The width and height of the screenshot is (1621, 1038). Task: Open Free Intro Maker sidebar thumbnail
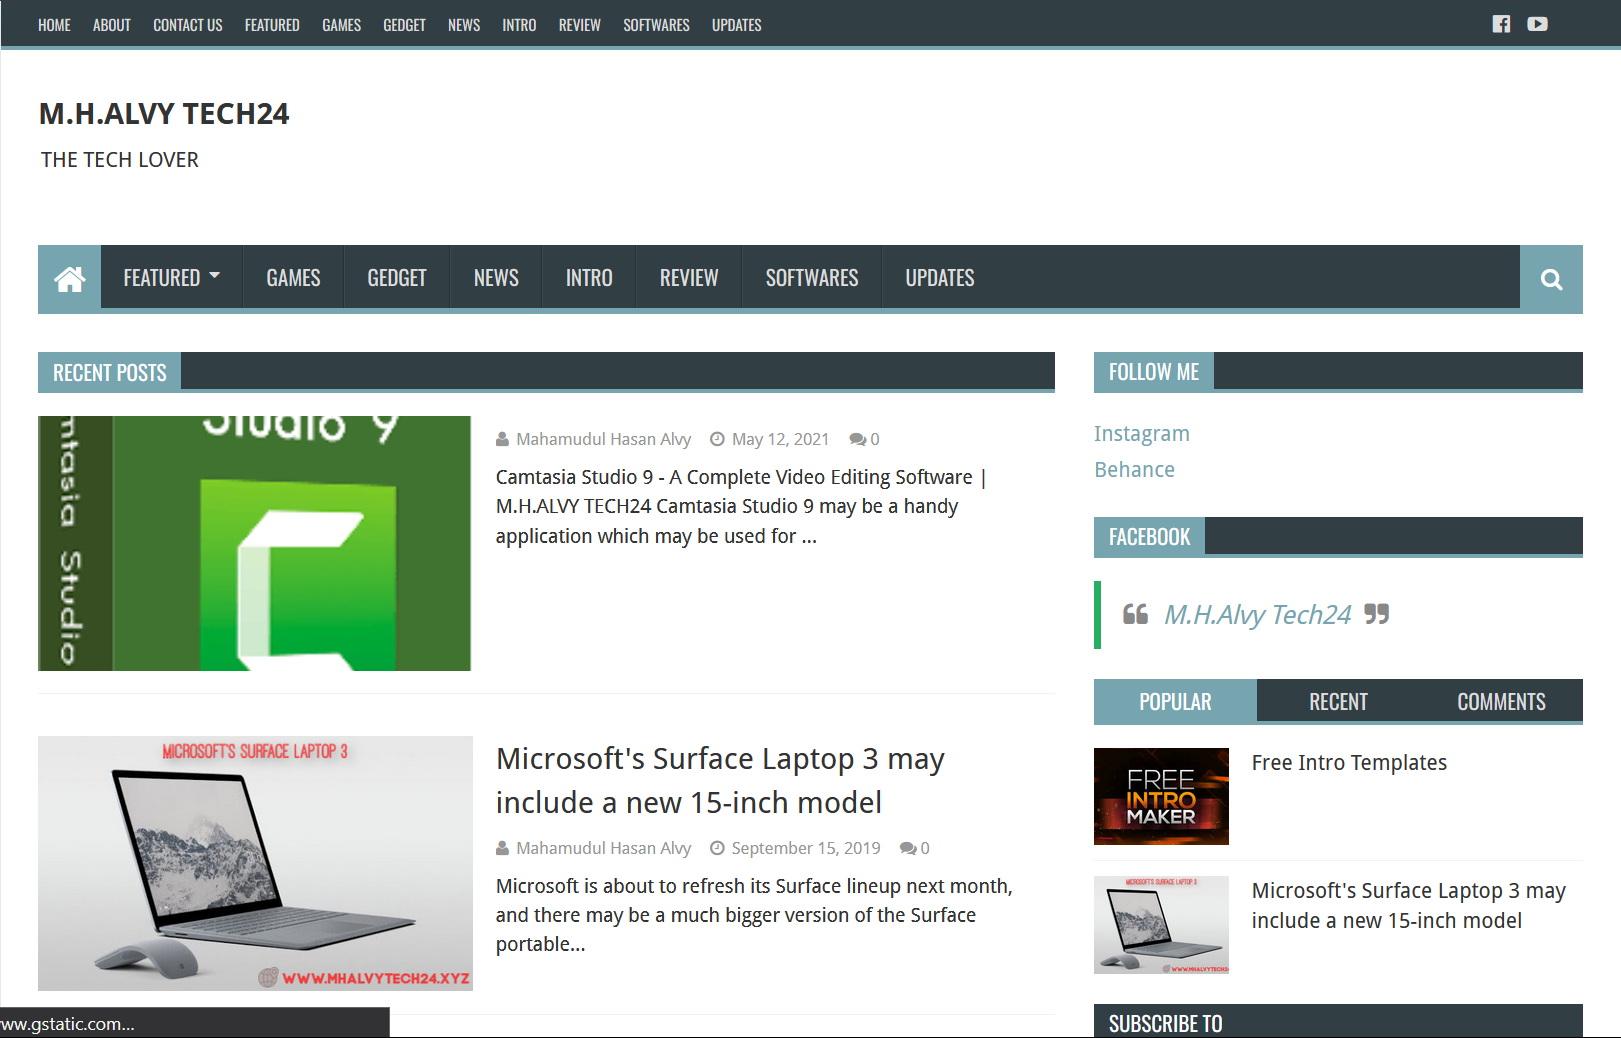1161,796
